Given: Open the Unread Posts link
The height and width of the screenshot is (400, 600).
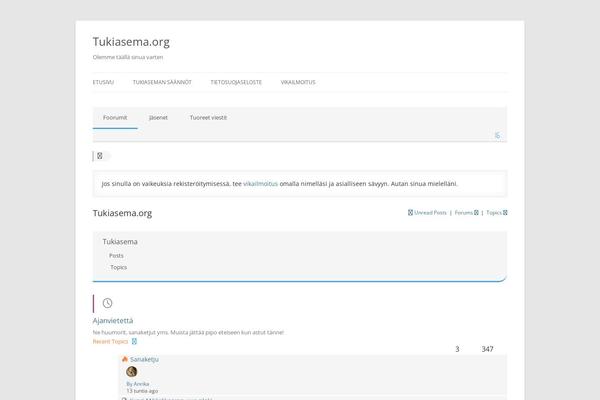Looking at the screenshot, I should pos(430,212).
